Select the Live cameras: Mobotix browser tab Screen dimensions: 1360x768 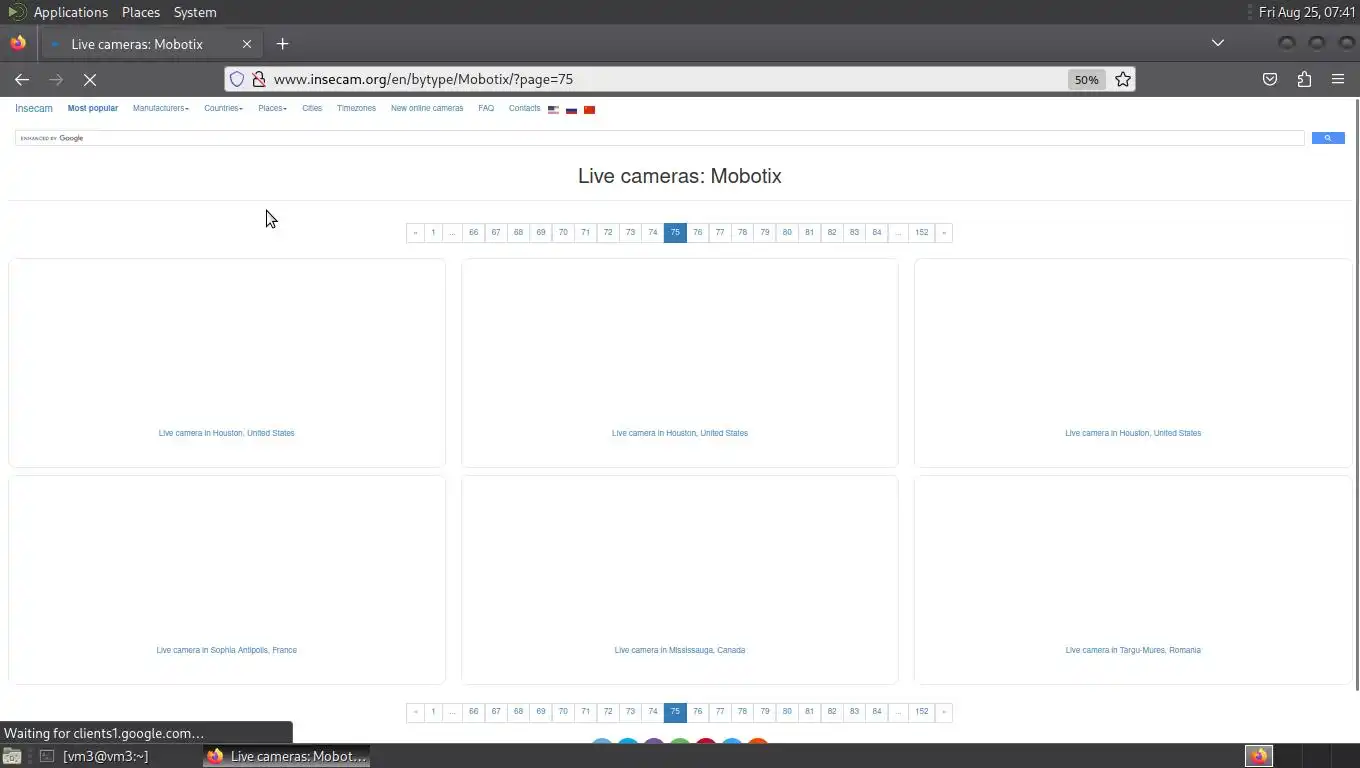150,44
